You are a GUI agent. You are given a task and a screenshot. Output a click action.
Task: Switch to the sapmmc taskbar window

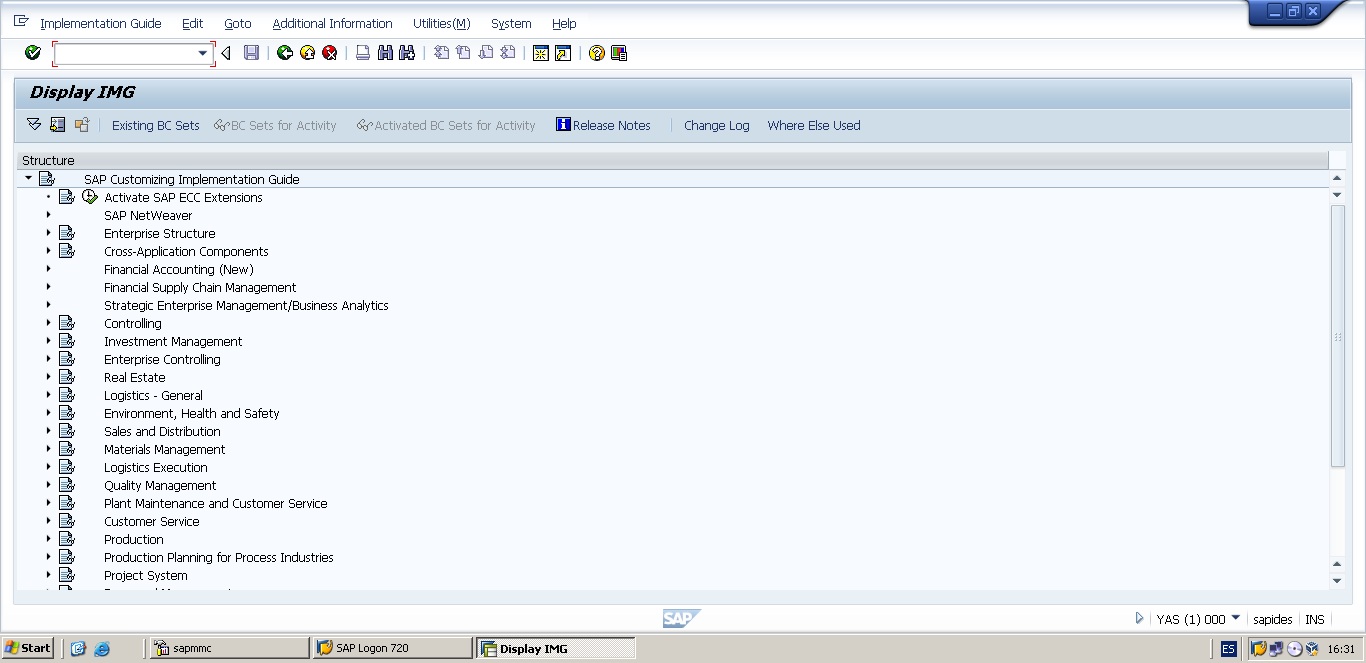pyautogui.click(x=228, y=648)
